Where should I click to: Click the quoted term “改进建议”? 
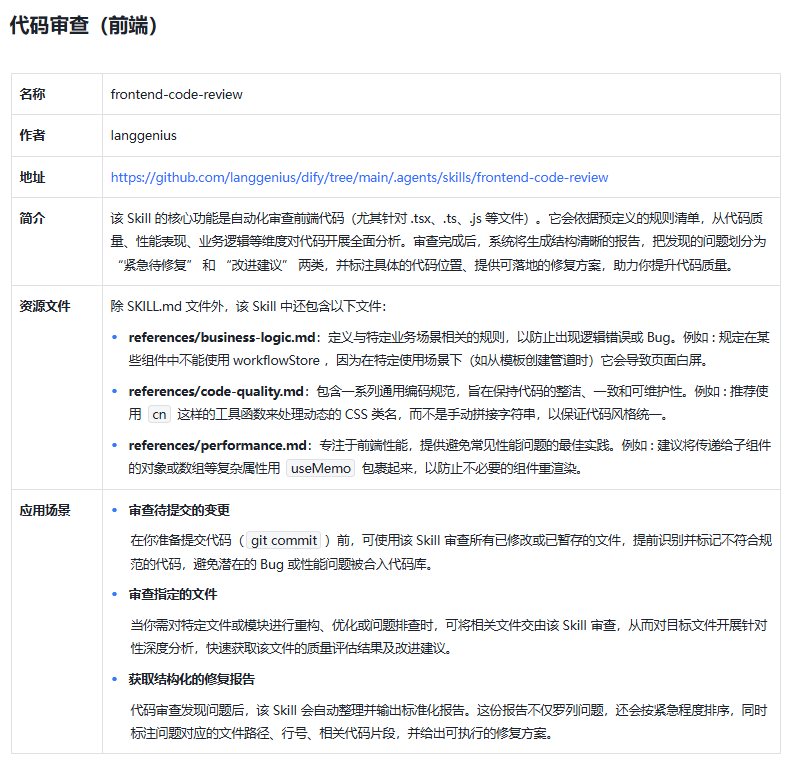(257, 265)
